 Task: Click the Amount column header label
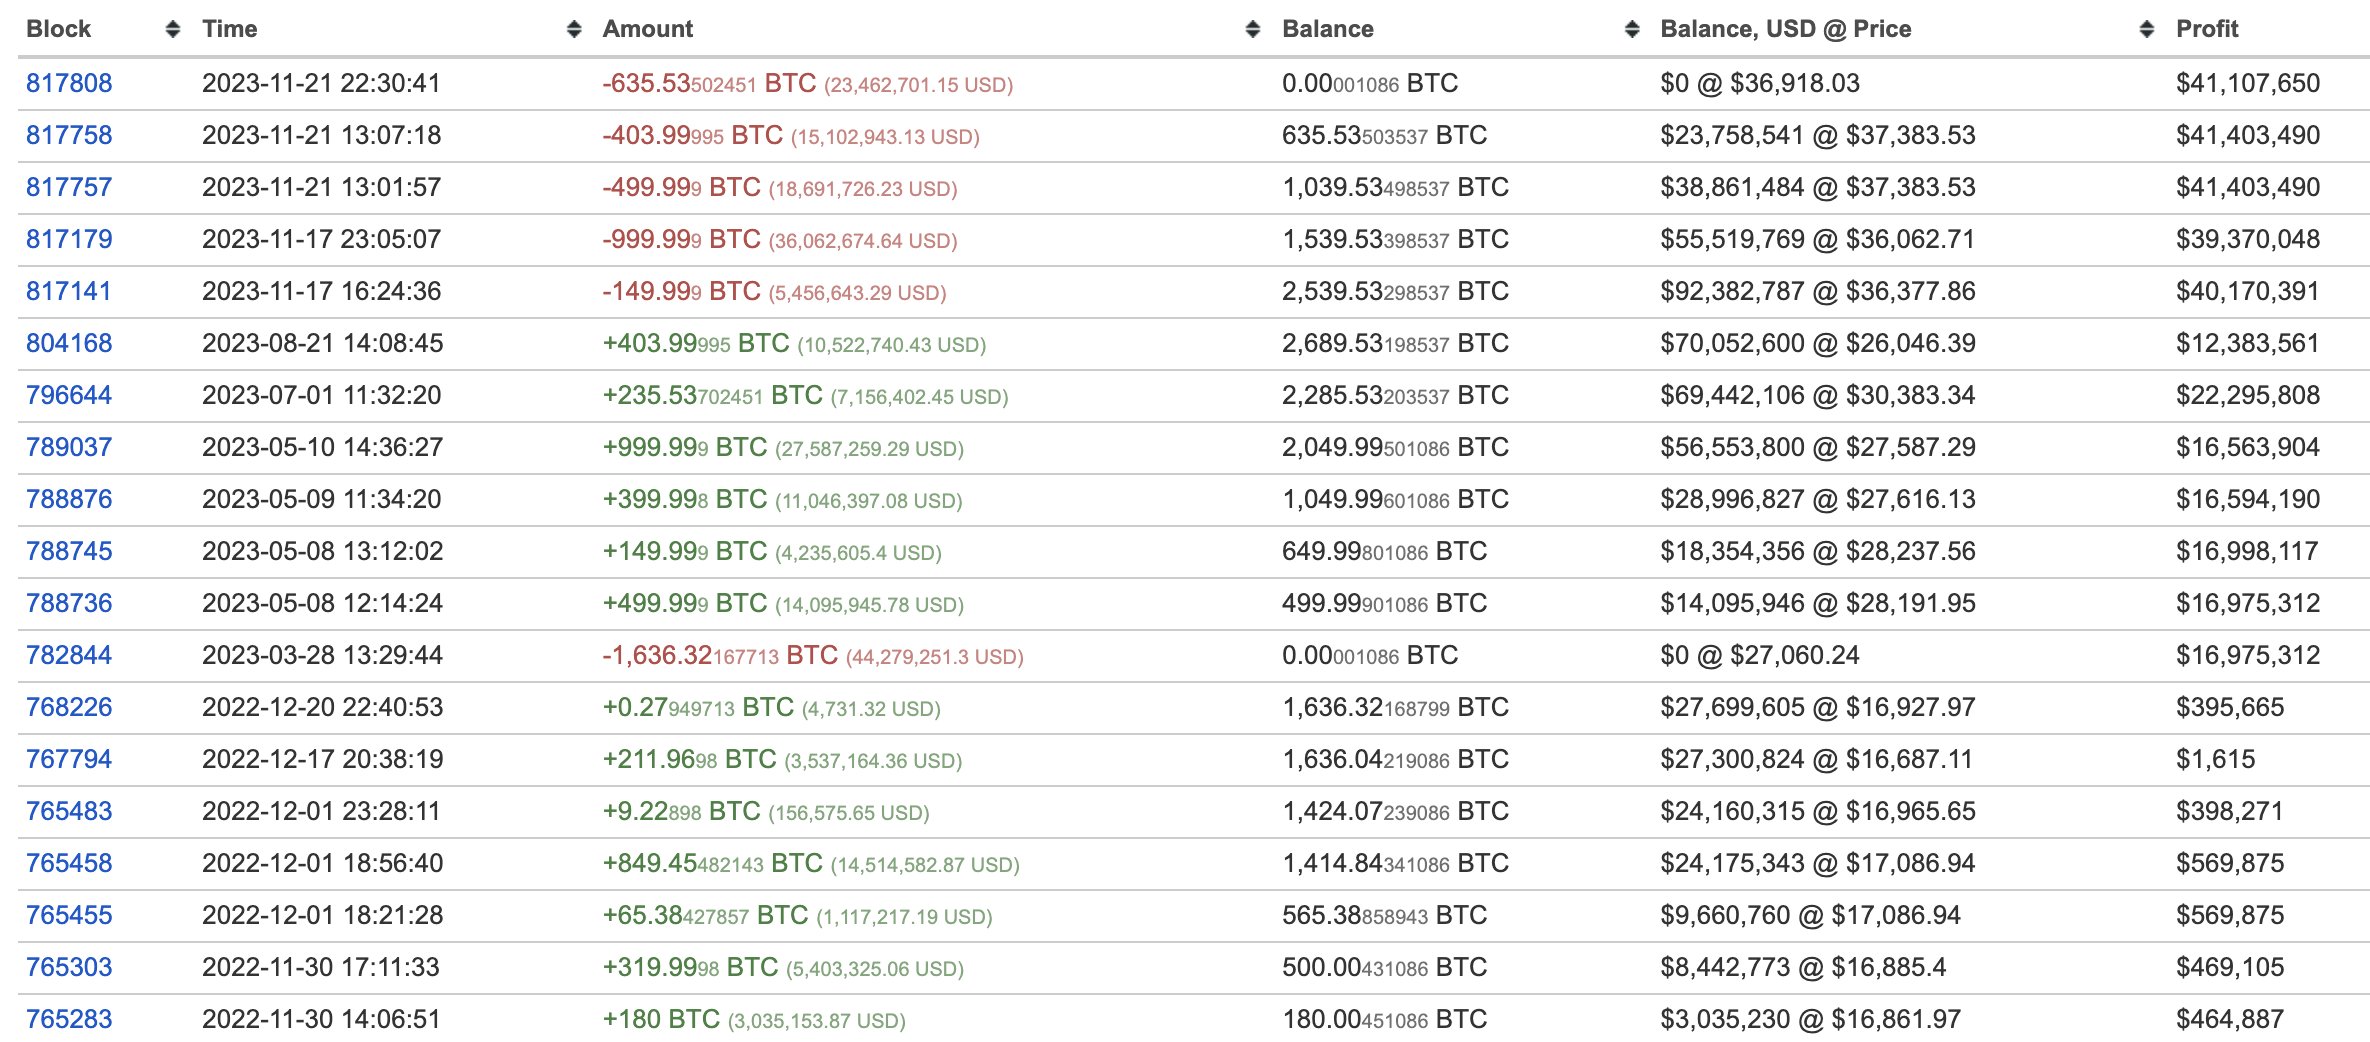pos(647,29)
